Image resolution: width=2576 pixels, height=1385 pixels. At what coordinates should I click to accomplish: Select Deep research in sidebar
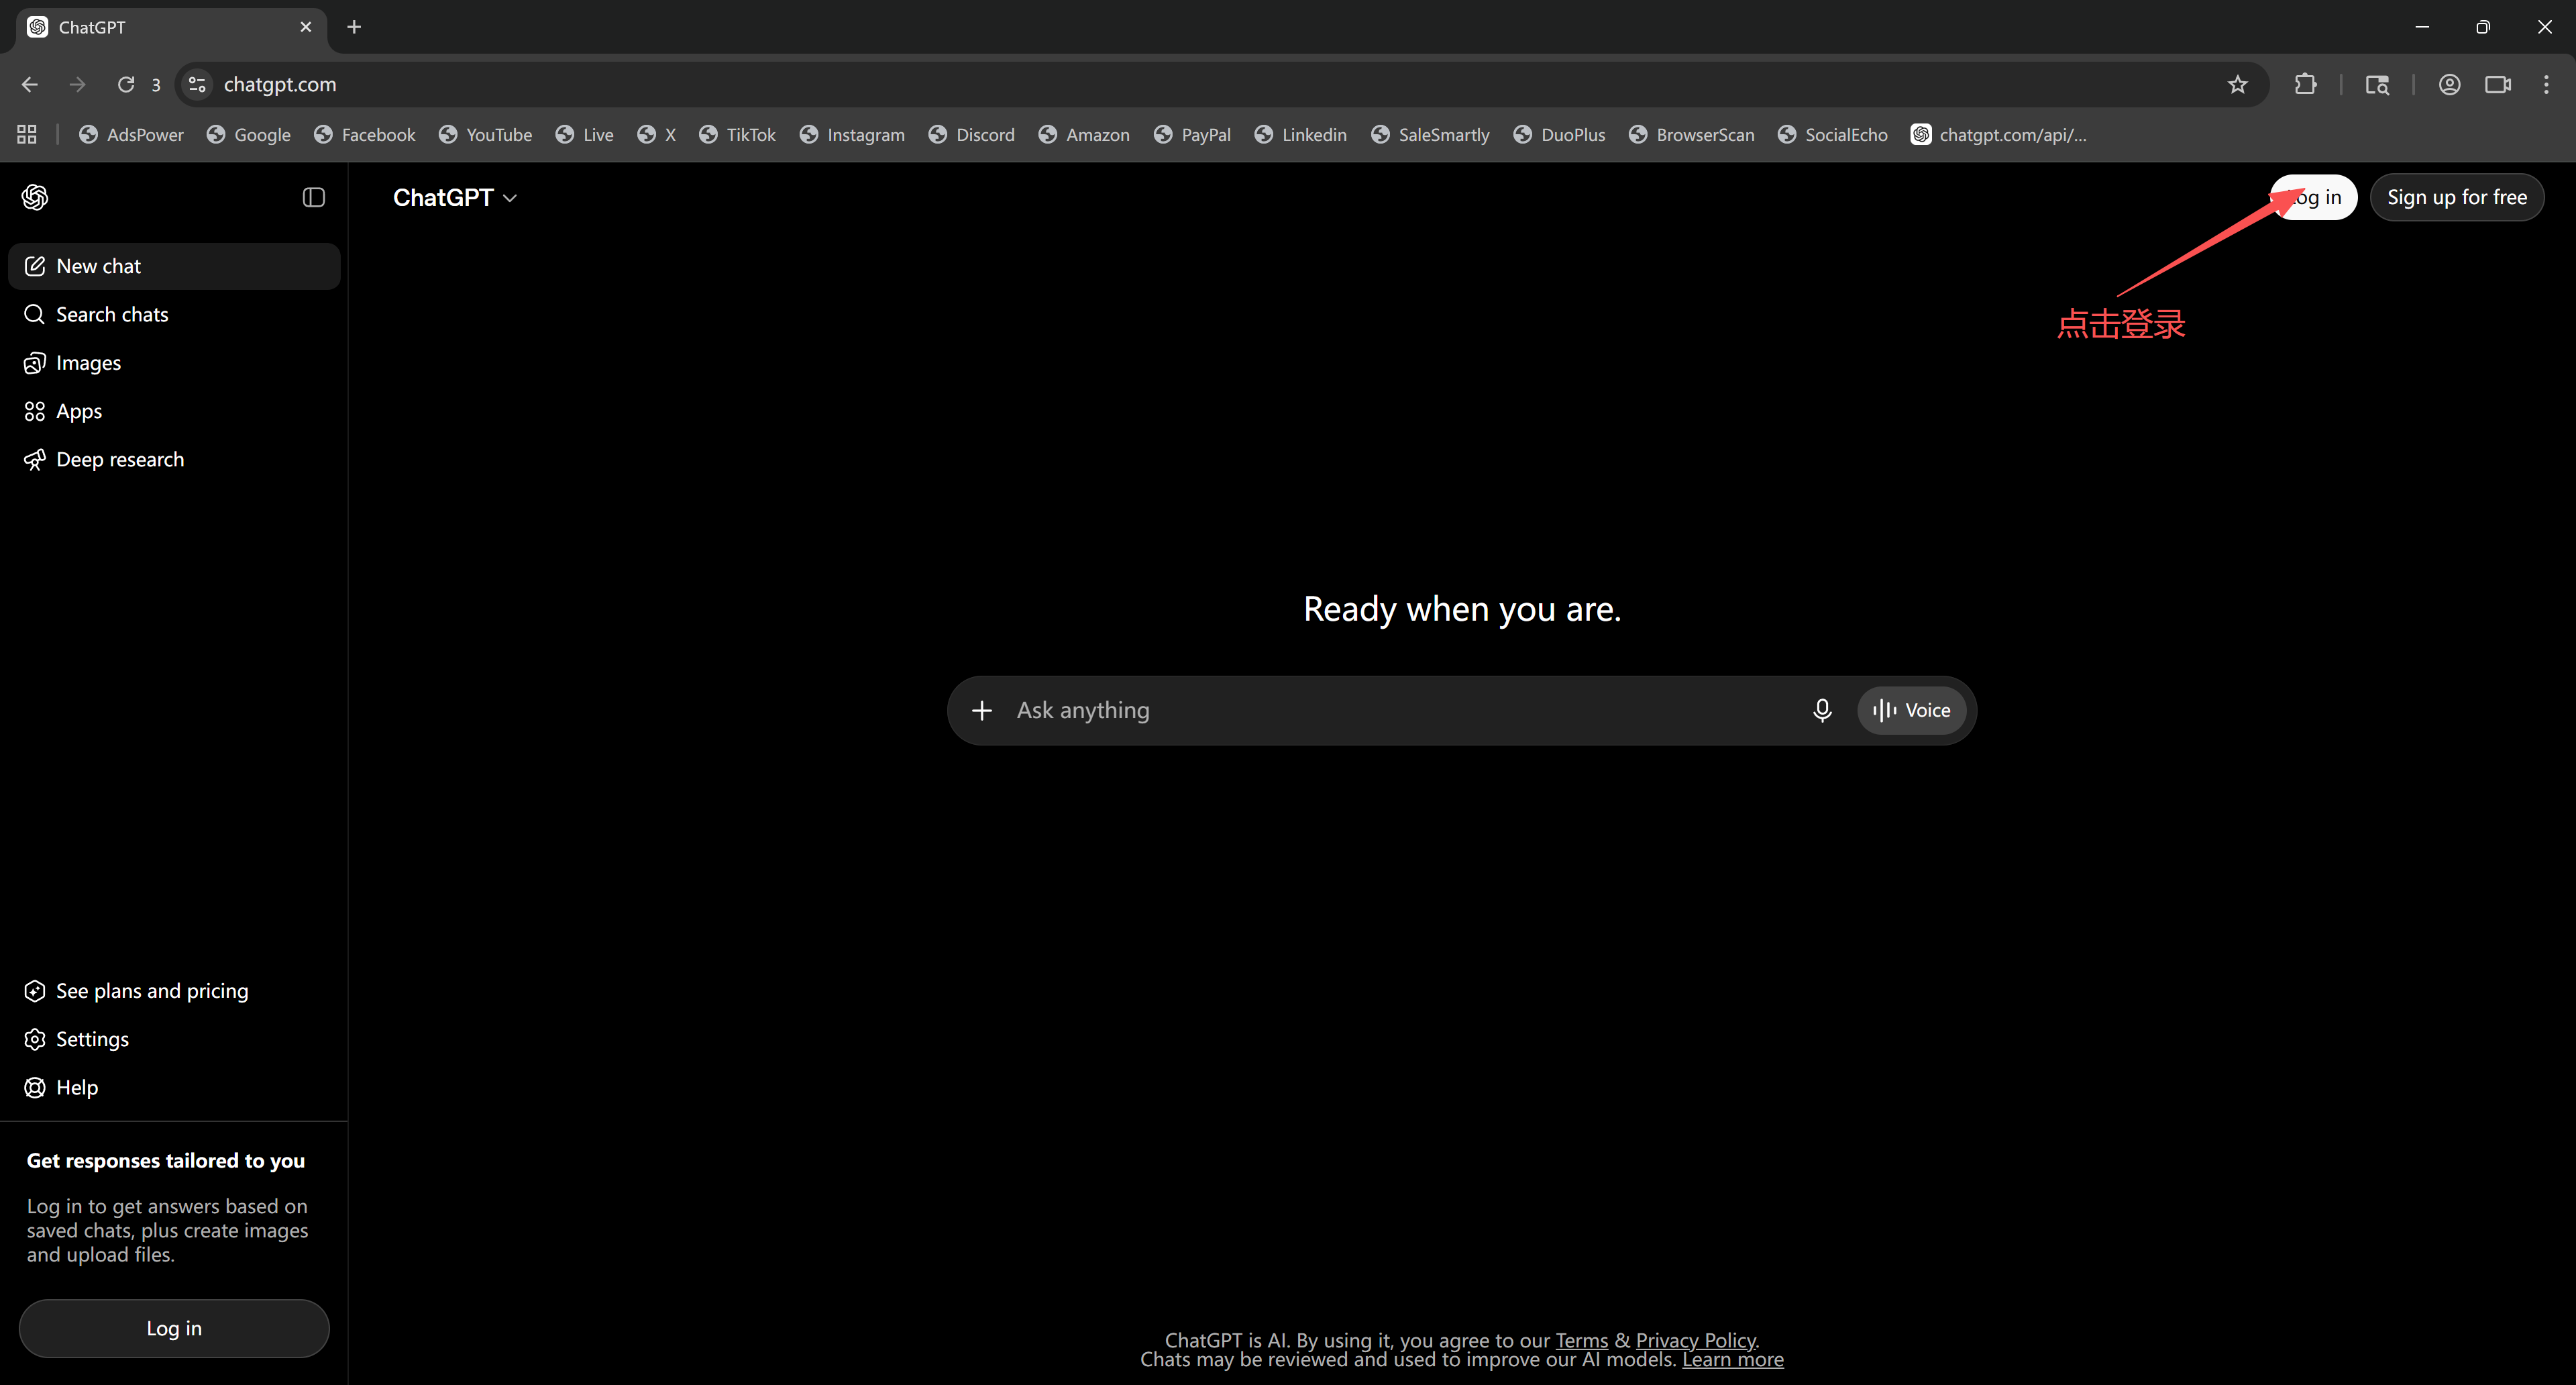[x=174, y=459]
